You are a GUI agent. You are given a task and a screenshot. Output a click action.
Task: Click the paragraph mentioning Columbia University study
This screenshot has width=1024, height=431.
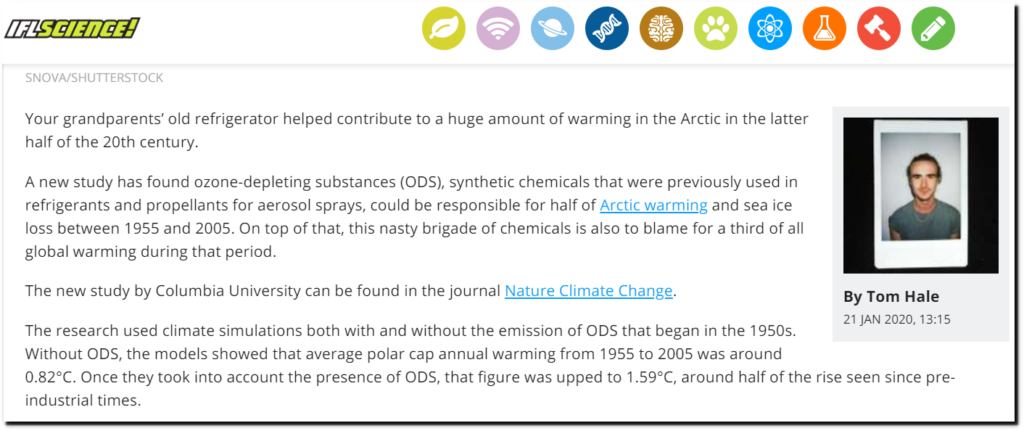tap(351, 291)
